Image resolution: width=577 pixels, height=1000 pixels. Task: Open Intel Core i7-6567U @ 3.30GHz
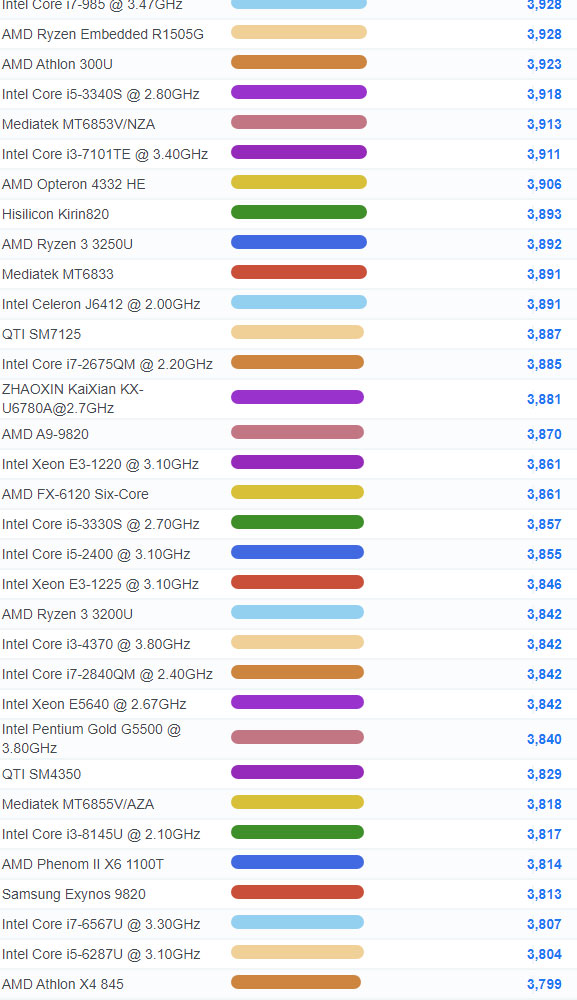tap(101, 924)
